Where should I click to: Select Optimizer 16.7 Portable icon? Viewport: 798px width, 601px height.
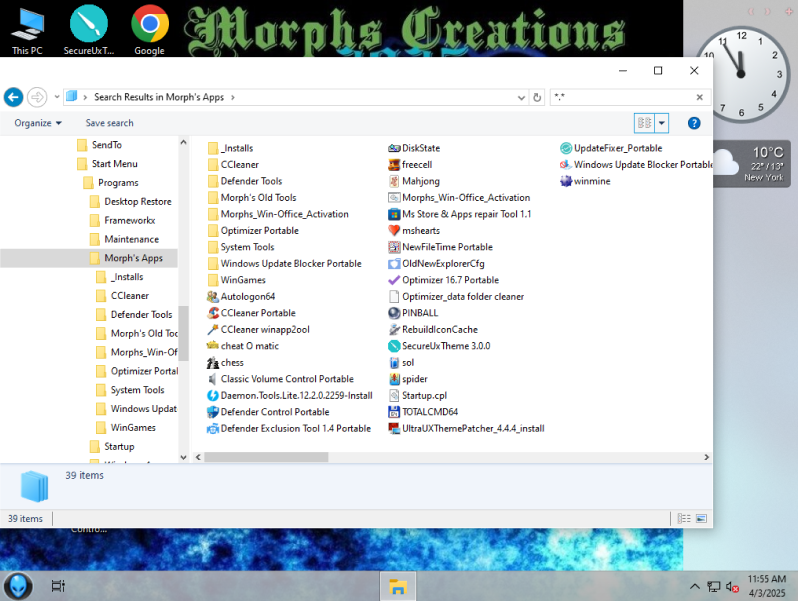(394, 280)
